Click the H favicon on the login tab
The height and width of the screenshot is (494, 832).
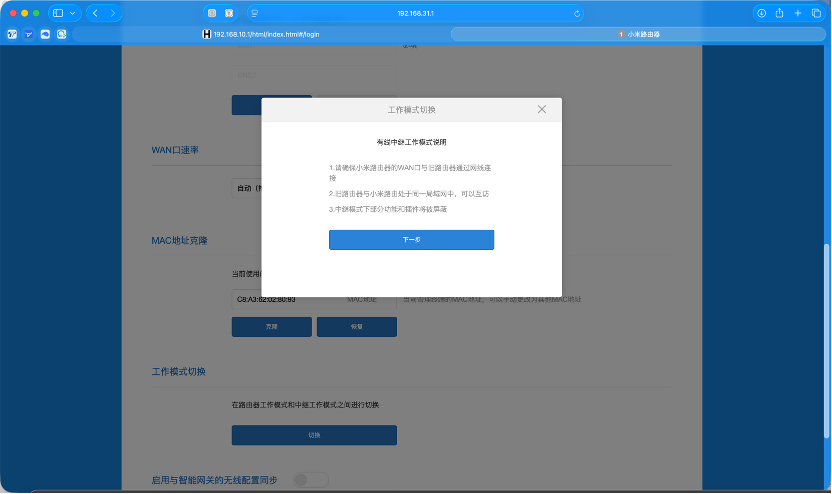207,34
